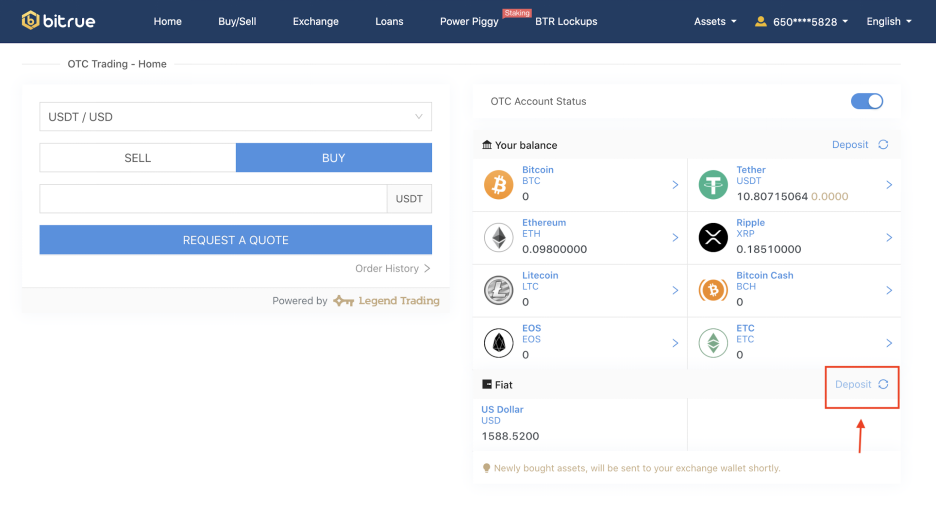Click the Bitcoin BTC coin icon
The image size is (936, 530).
498,185
